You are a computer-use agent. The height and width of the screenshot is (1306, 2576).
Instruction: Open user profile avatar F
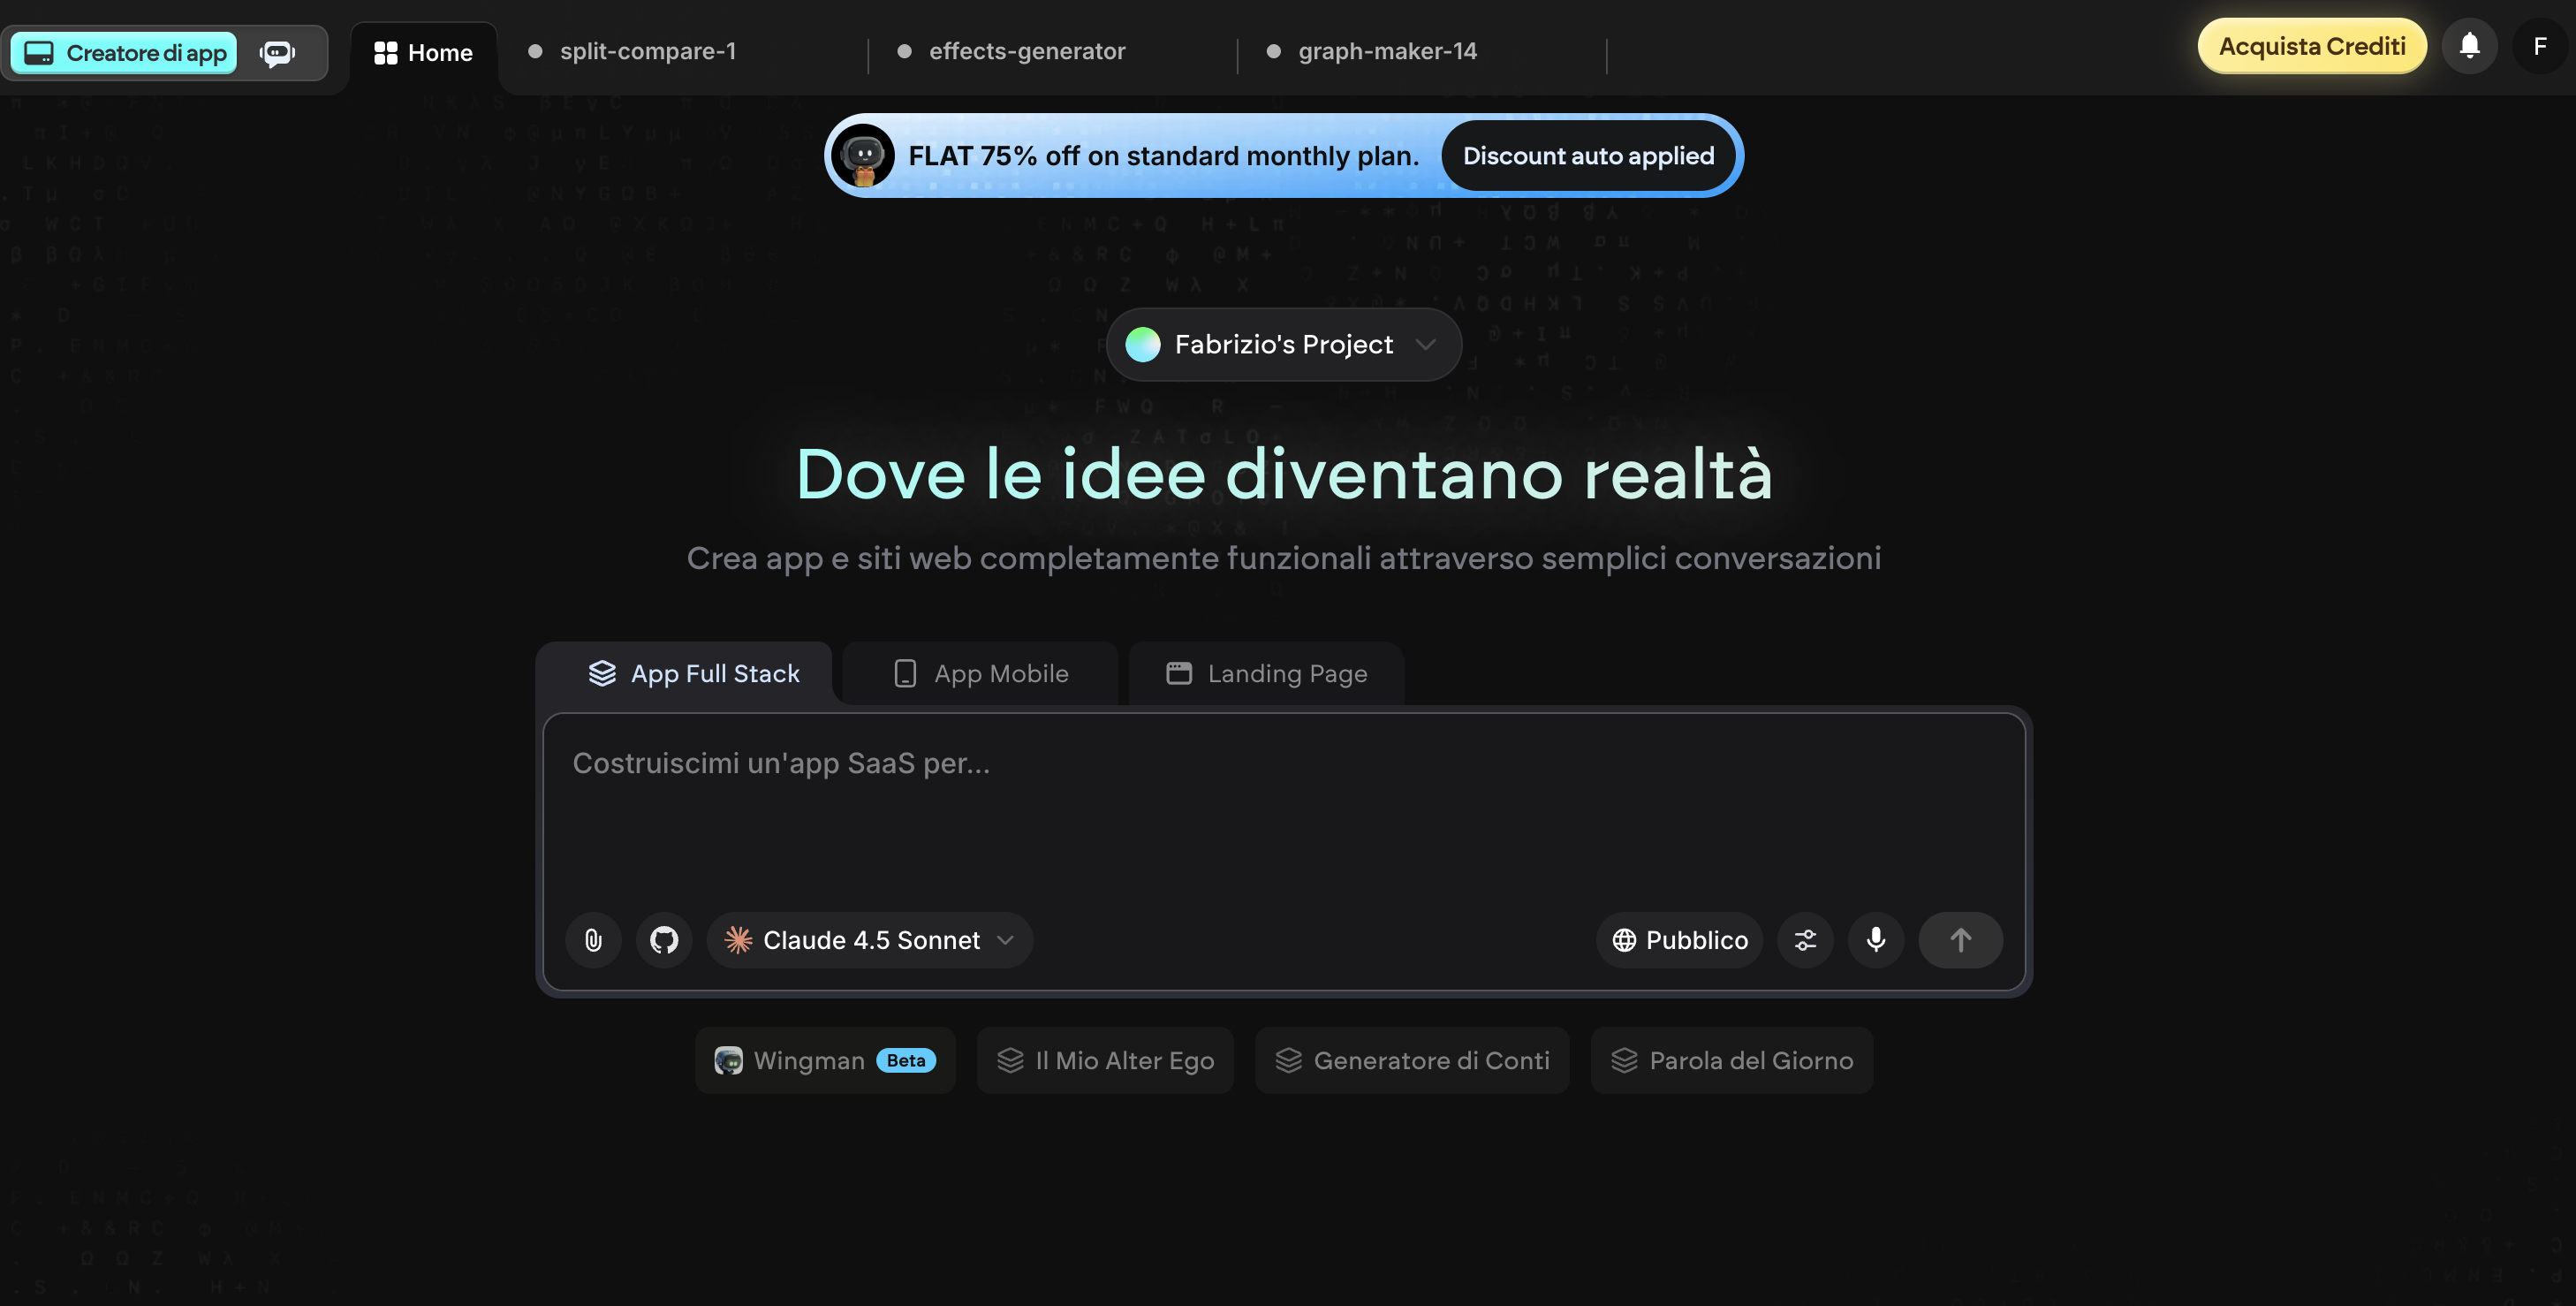click(2539, 46)
